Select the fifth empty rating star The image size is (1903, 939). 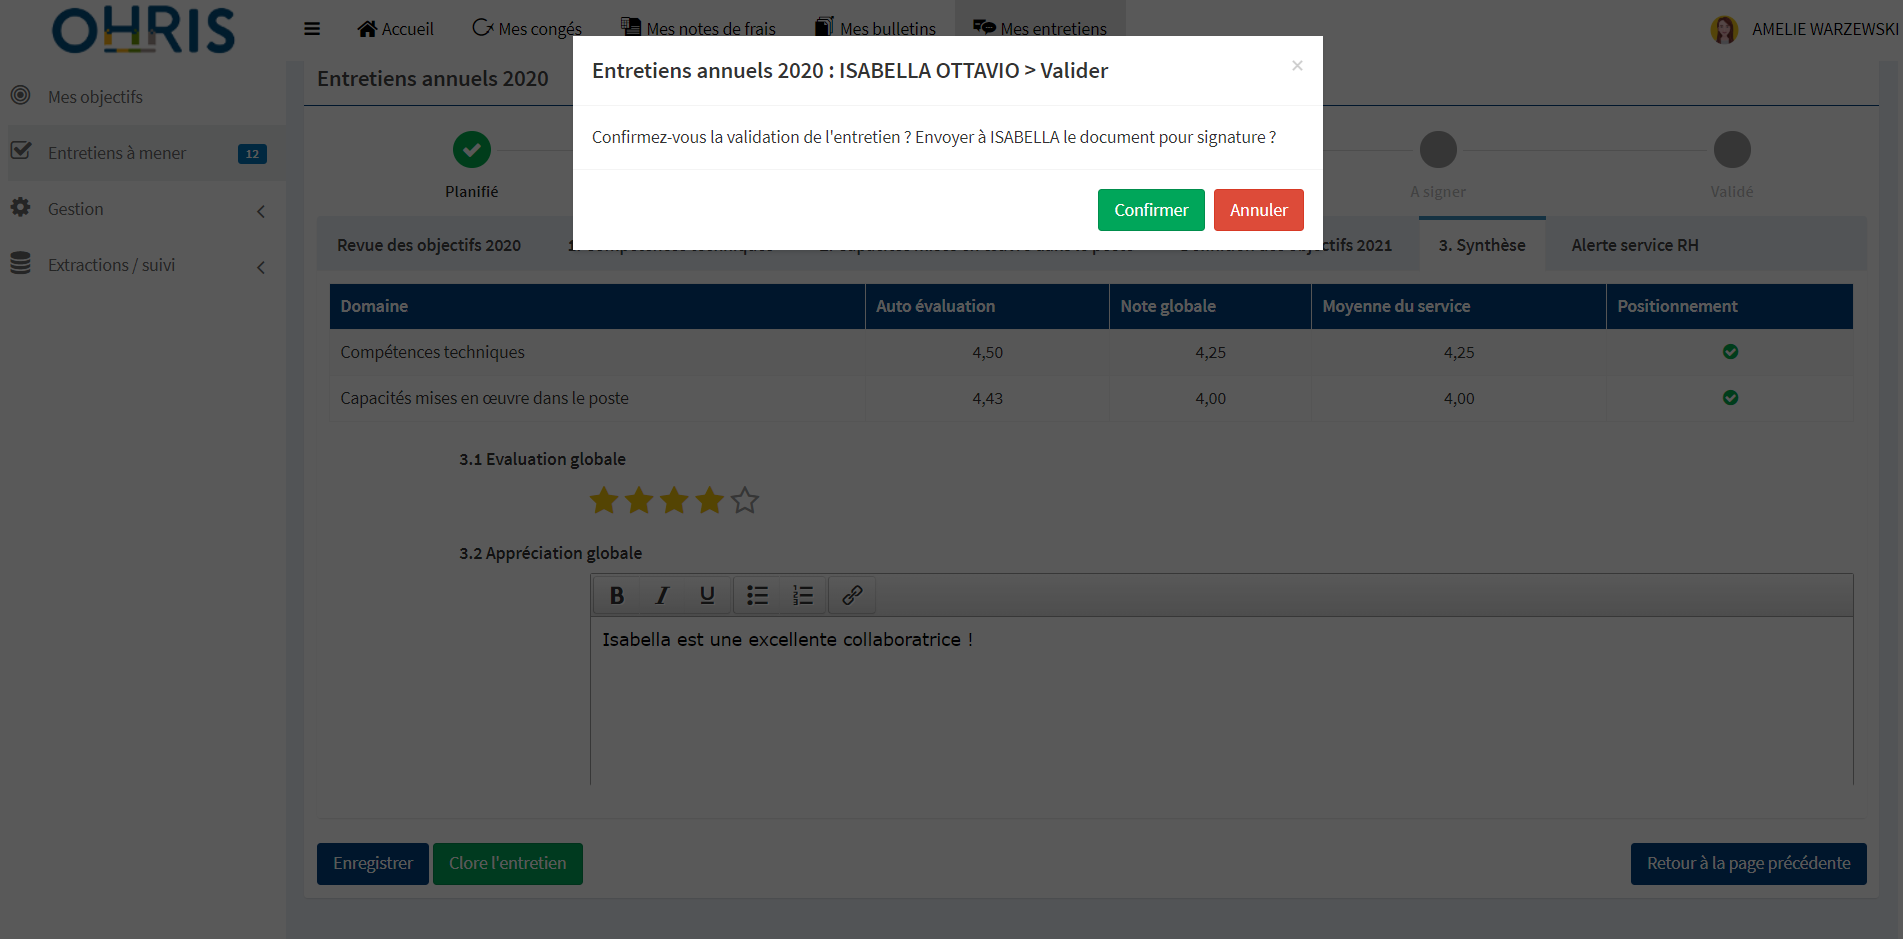(x=745, y=500)
